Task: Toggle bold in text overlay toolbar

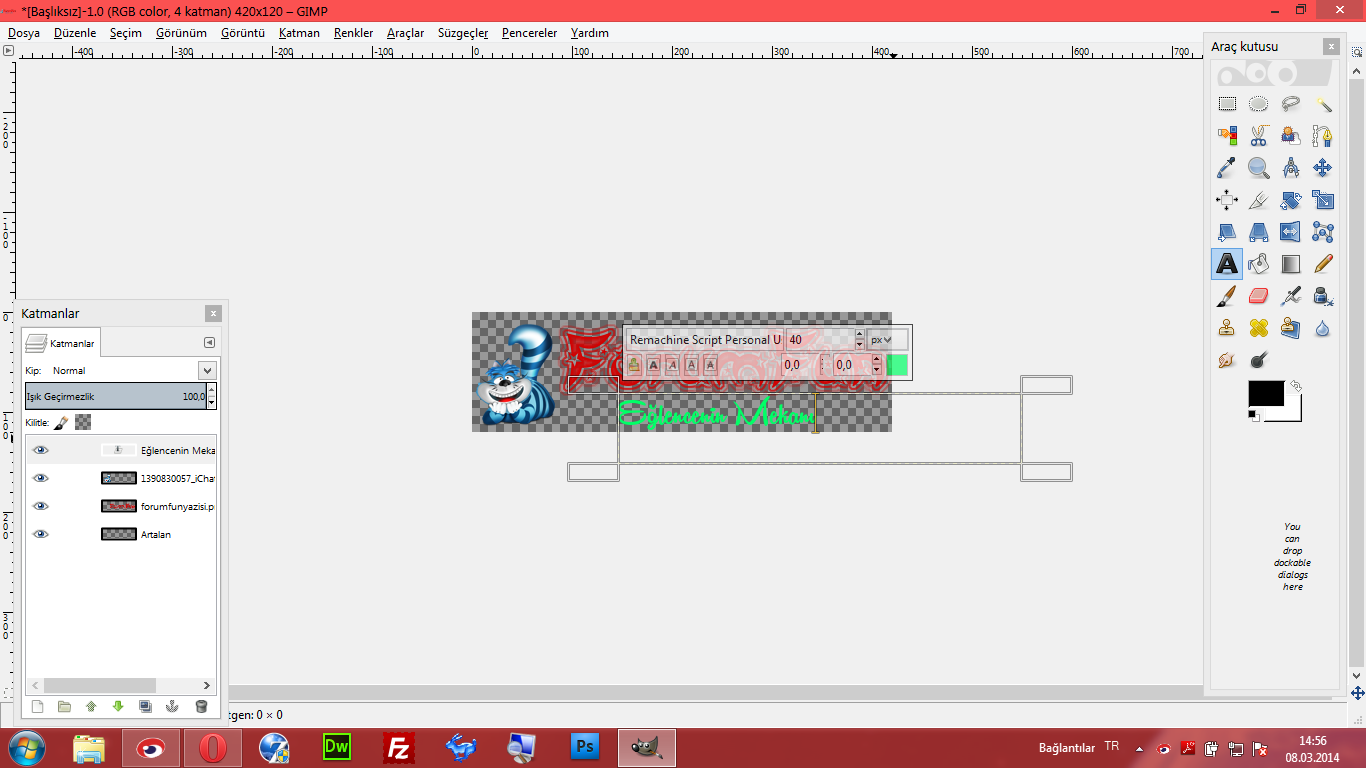Action: [653, 365]
